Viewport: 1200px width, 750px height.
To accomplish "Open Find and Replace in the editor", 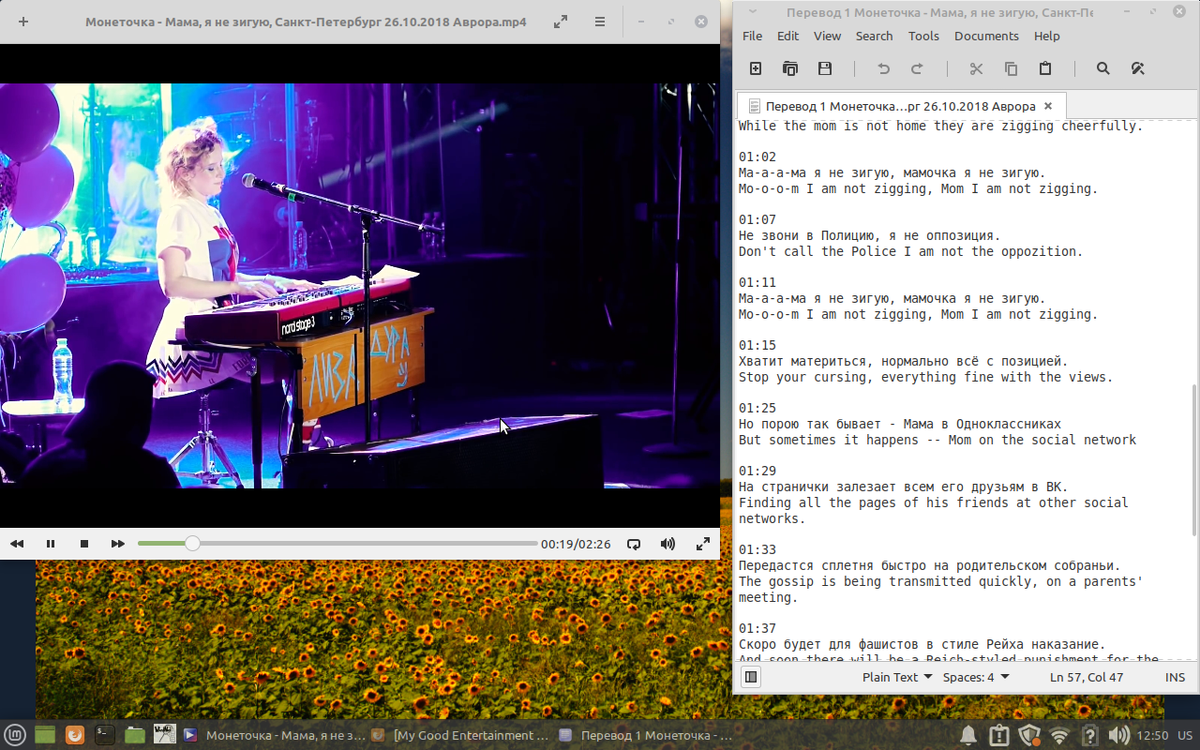I will click(1137, 69).
